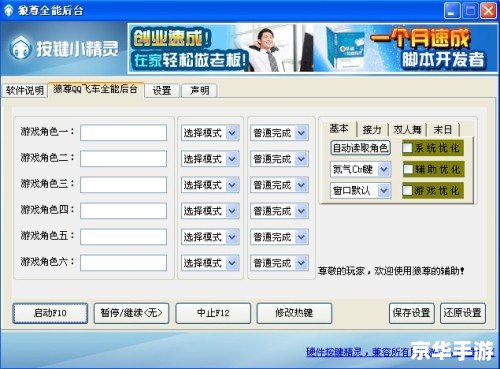Click the 保存设置 button
The image size is (500, 369).
point(412,313)
